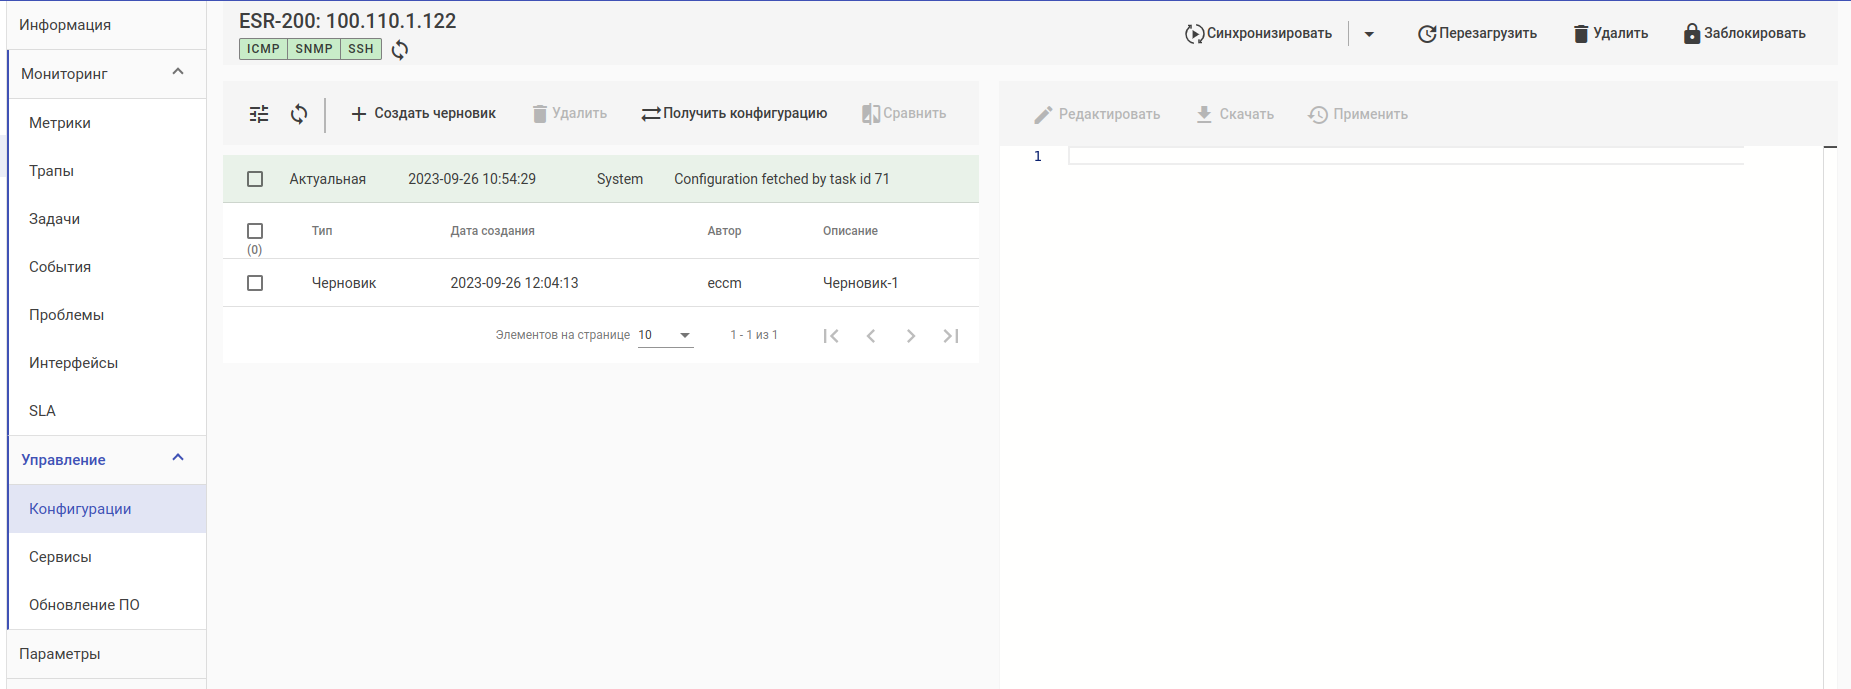Viewport: 1851px width, 689px height.
Task: Select Конфигурации in the sidebar
Action: (107, 509)
